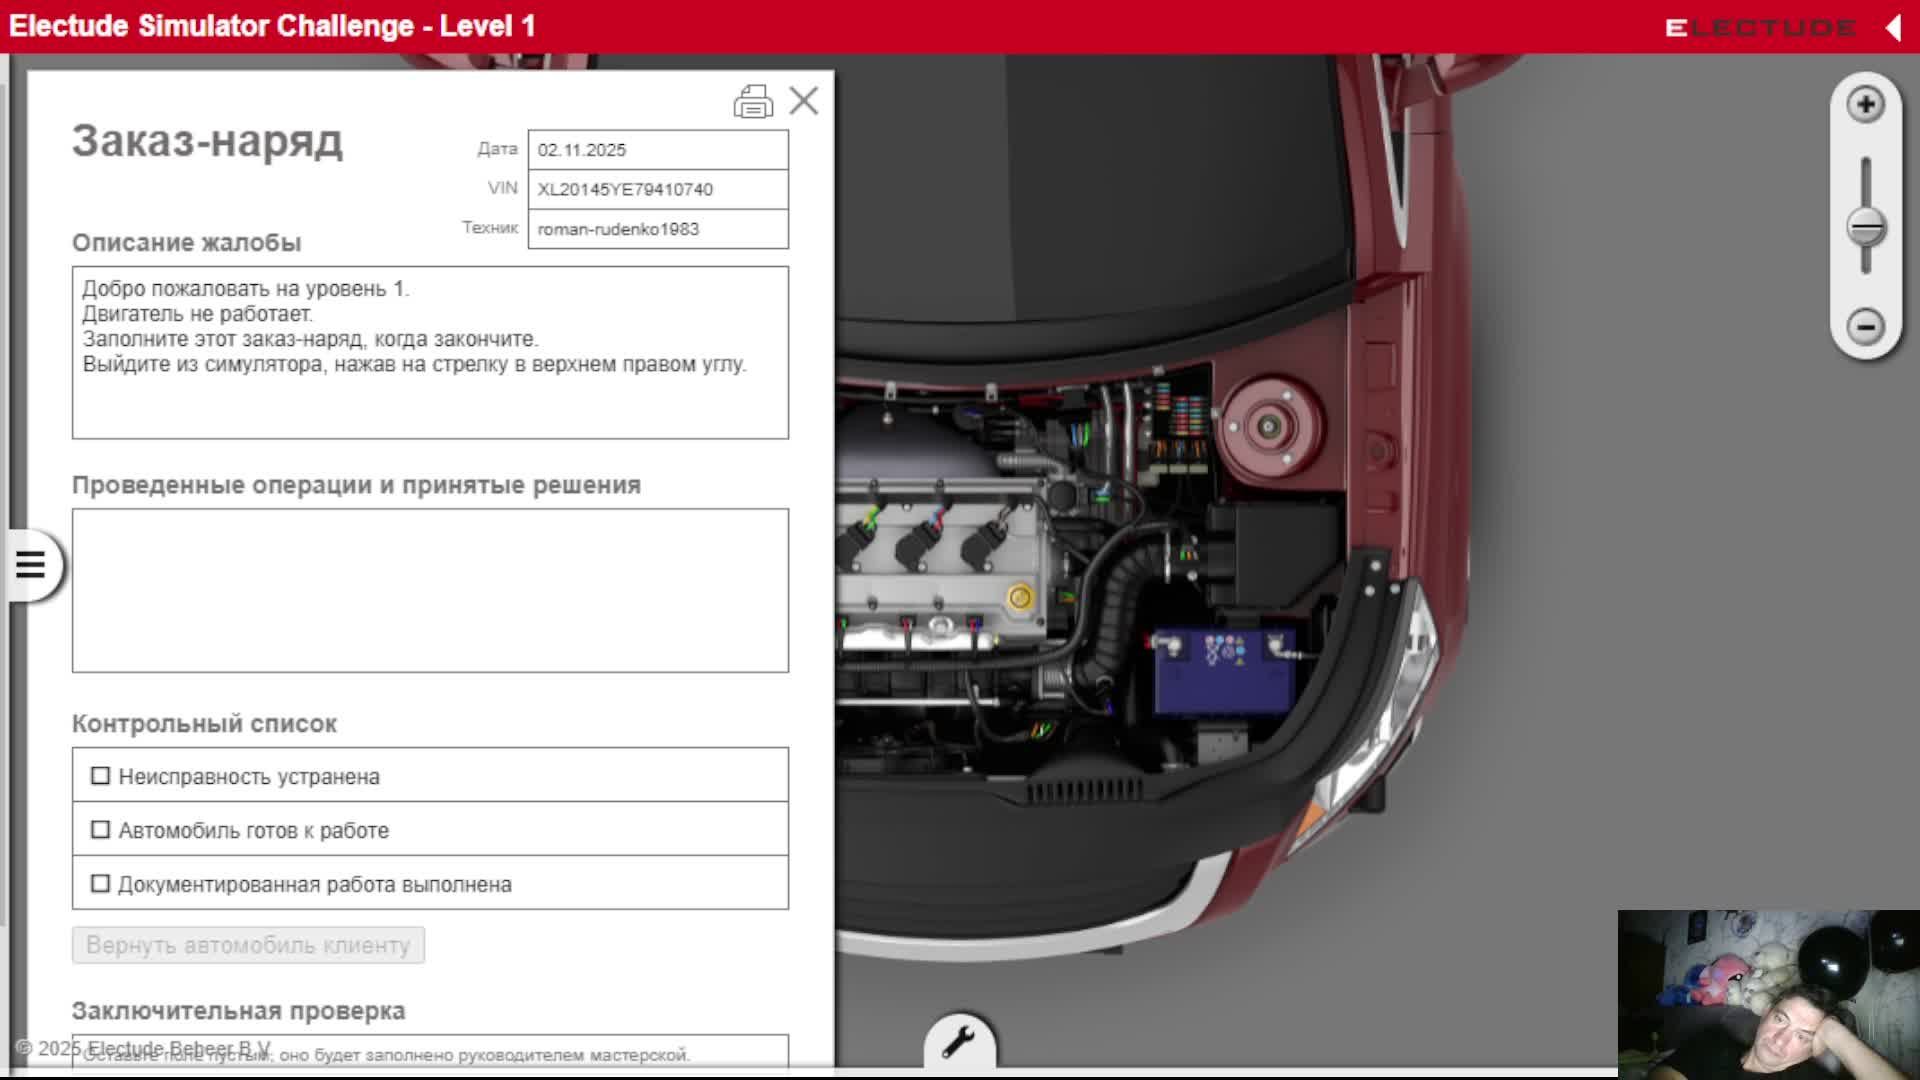Check the Неисправность устранена checkbox
The height and width of the screenshot is (1080, 1920).
tap(100, 776)
